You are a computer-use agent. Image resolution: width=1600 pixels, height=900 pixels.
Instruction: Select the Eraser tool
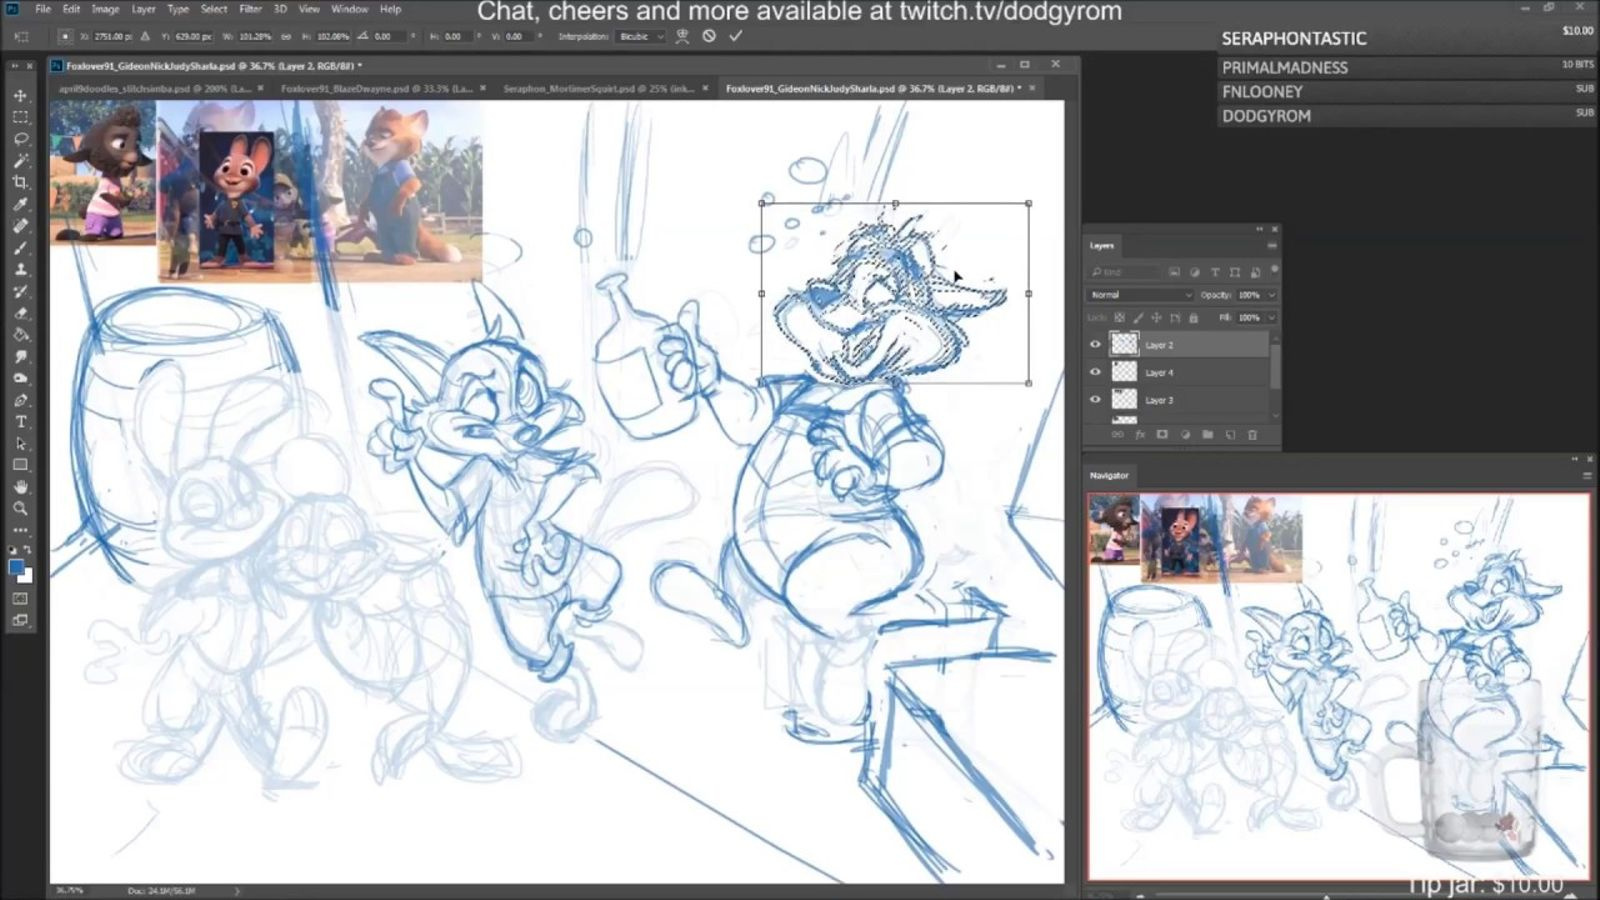tap(20, 313)
